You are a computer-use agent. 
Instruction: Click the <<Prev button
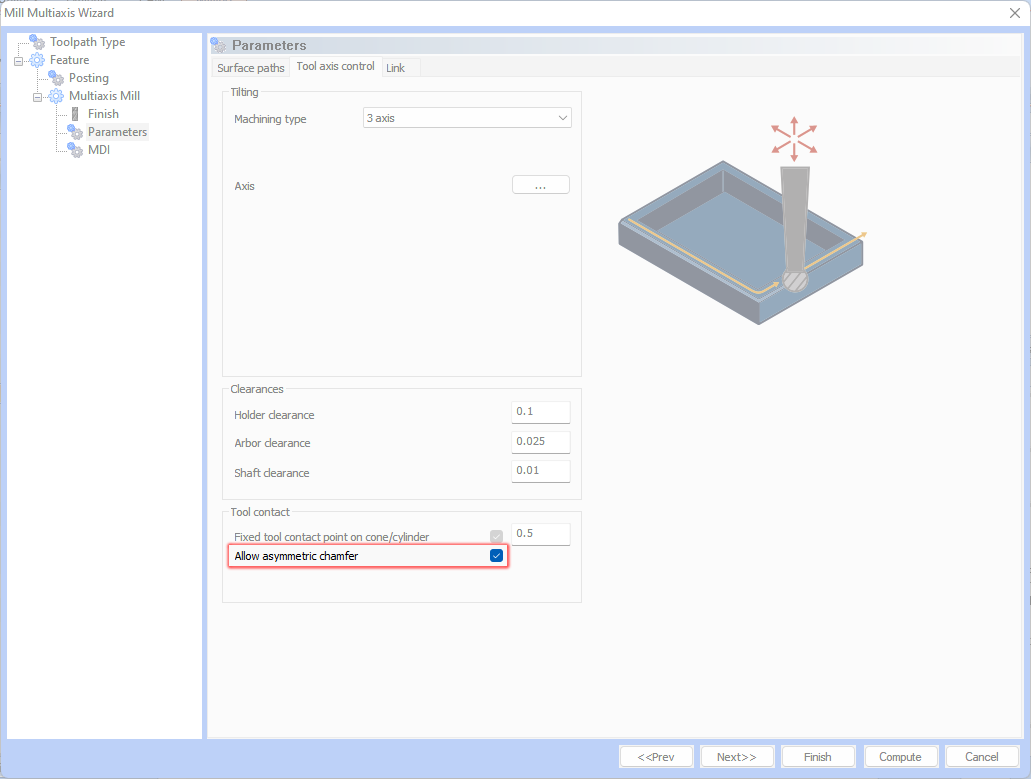click(x=656, y=757)
